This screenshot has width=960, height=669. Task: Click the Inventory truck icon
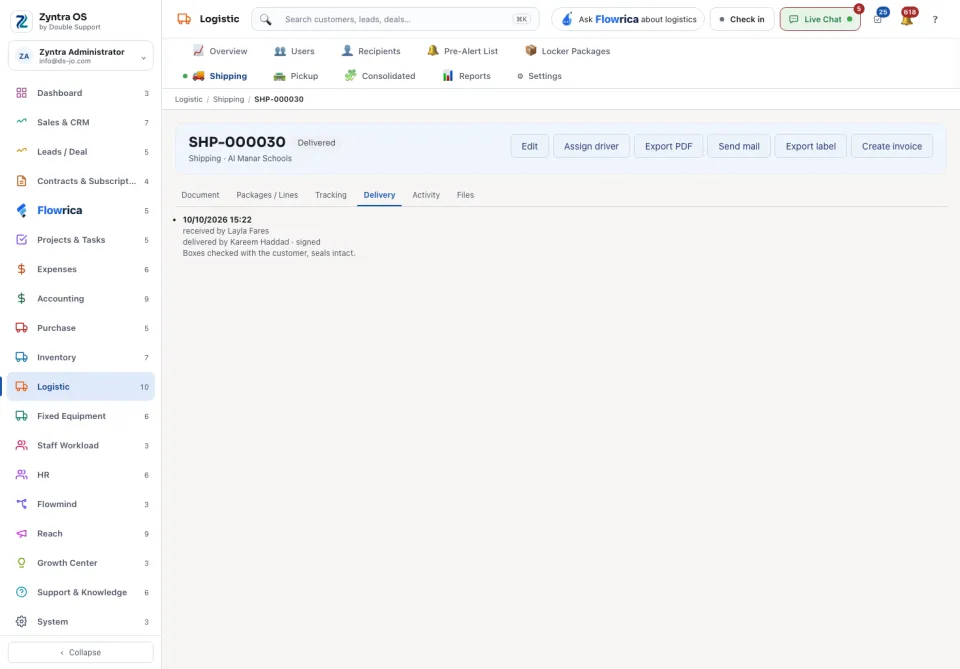[21, 357]
